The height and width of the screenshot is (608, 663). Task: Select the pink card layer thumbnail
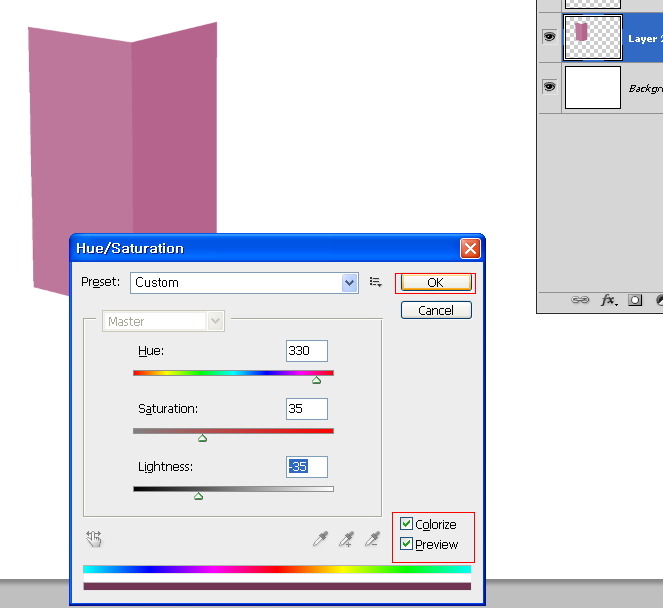pos(593,37)
